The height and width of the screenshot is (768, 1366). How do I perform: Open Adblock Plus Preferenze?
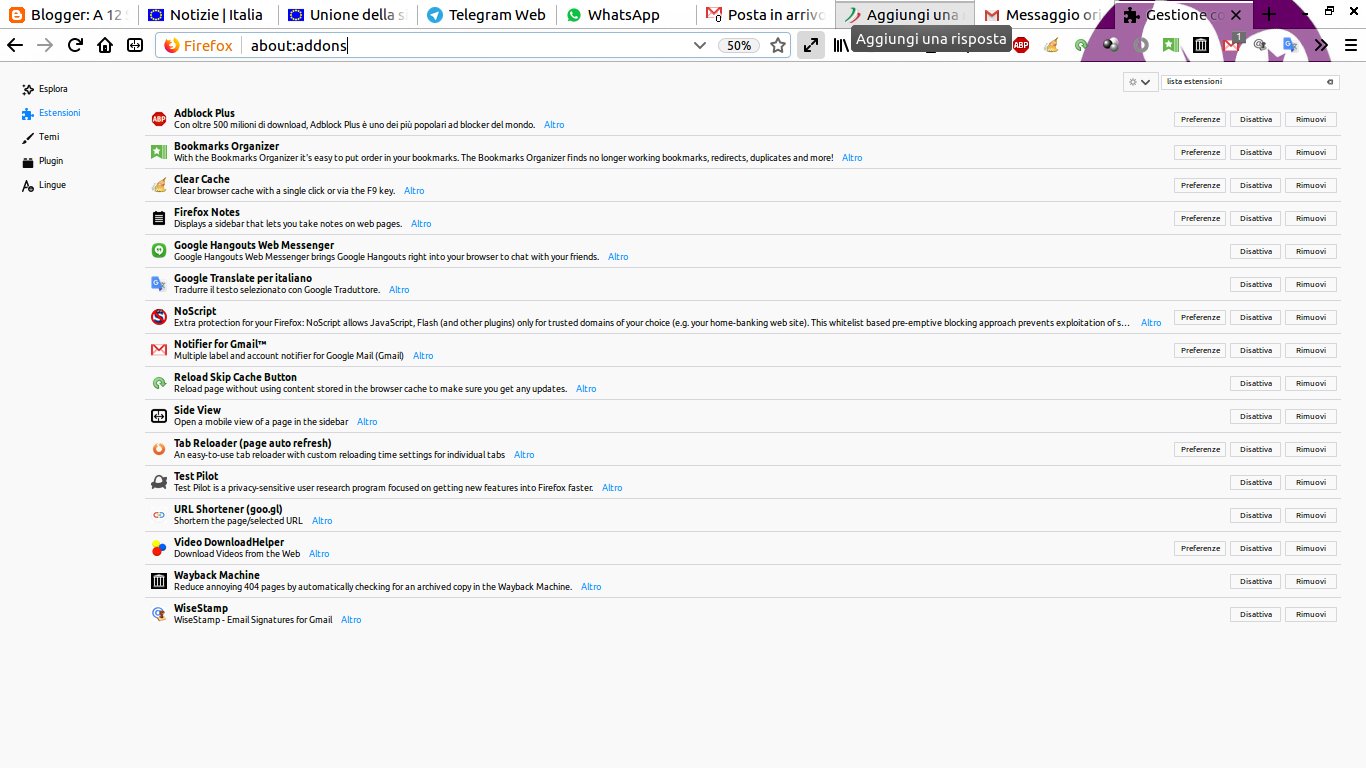point(1200,119)
